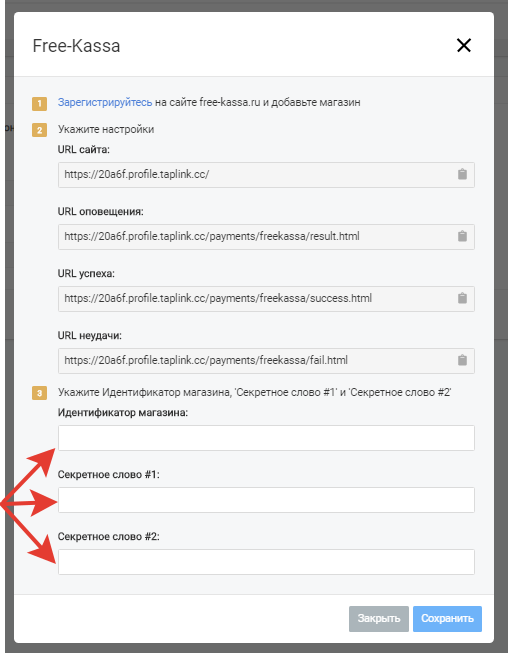Viewport: 508px width, 653px height.
Task: Copy the success URL via clipboard icon
Action: (462, 298)
